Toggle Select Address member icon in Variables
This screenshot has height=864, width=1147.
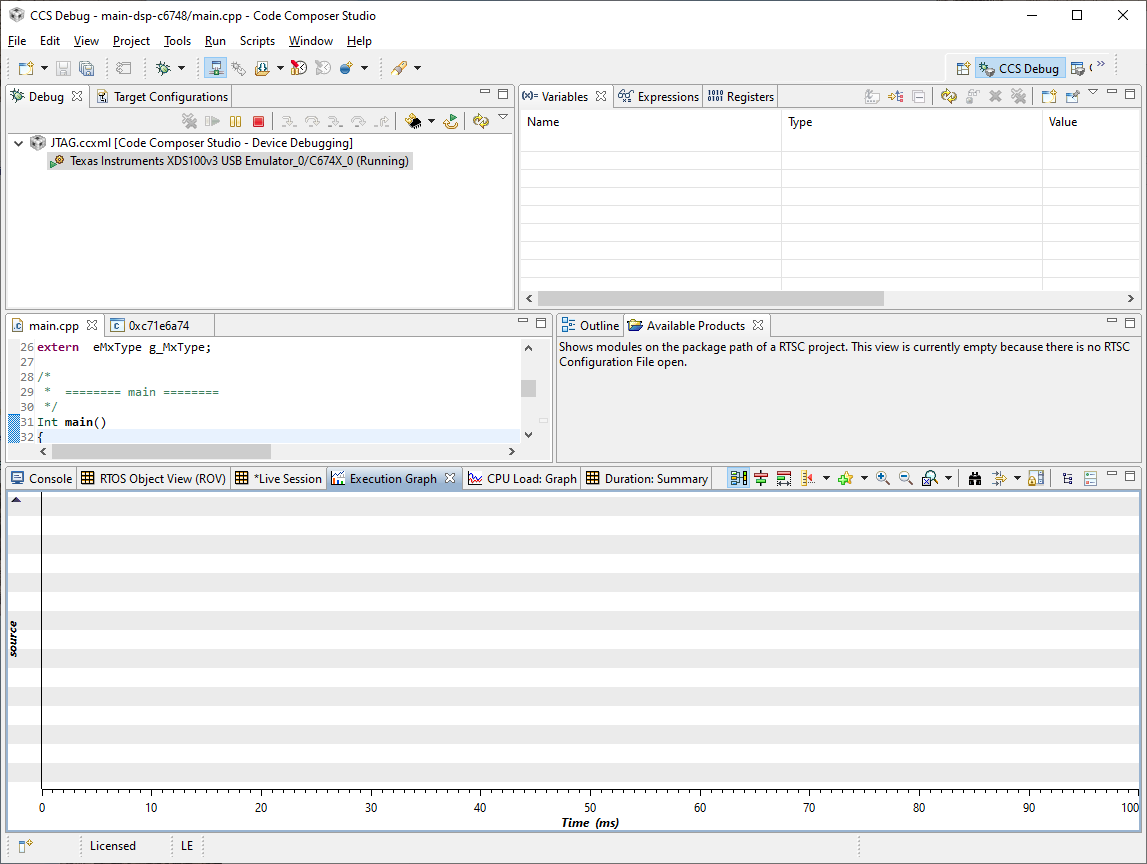[896, 96]
